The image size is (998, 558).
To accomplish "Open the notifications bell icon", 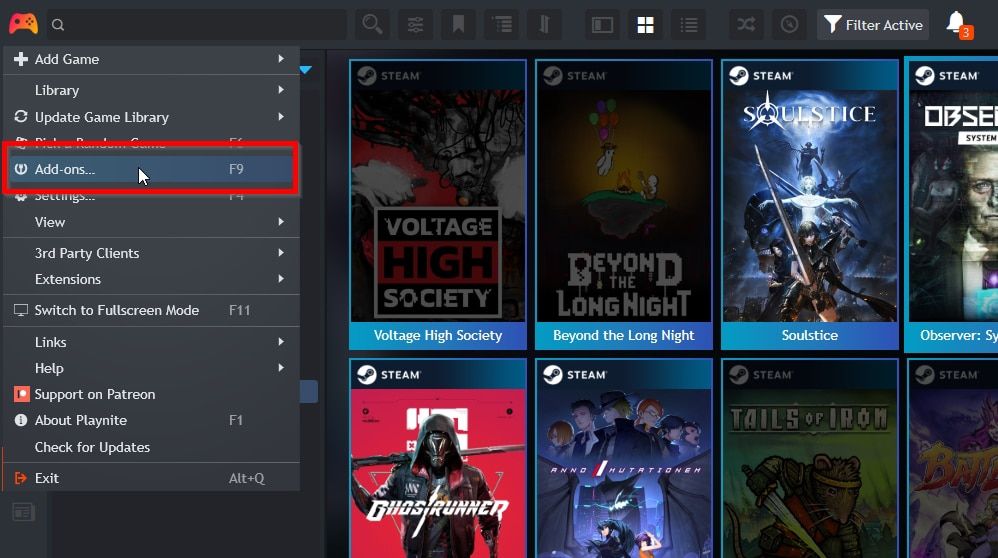I will click(x=957, y=24).
